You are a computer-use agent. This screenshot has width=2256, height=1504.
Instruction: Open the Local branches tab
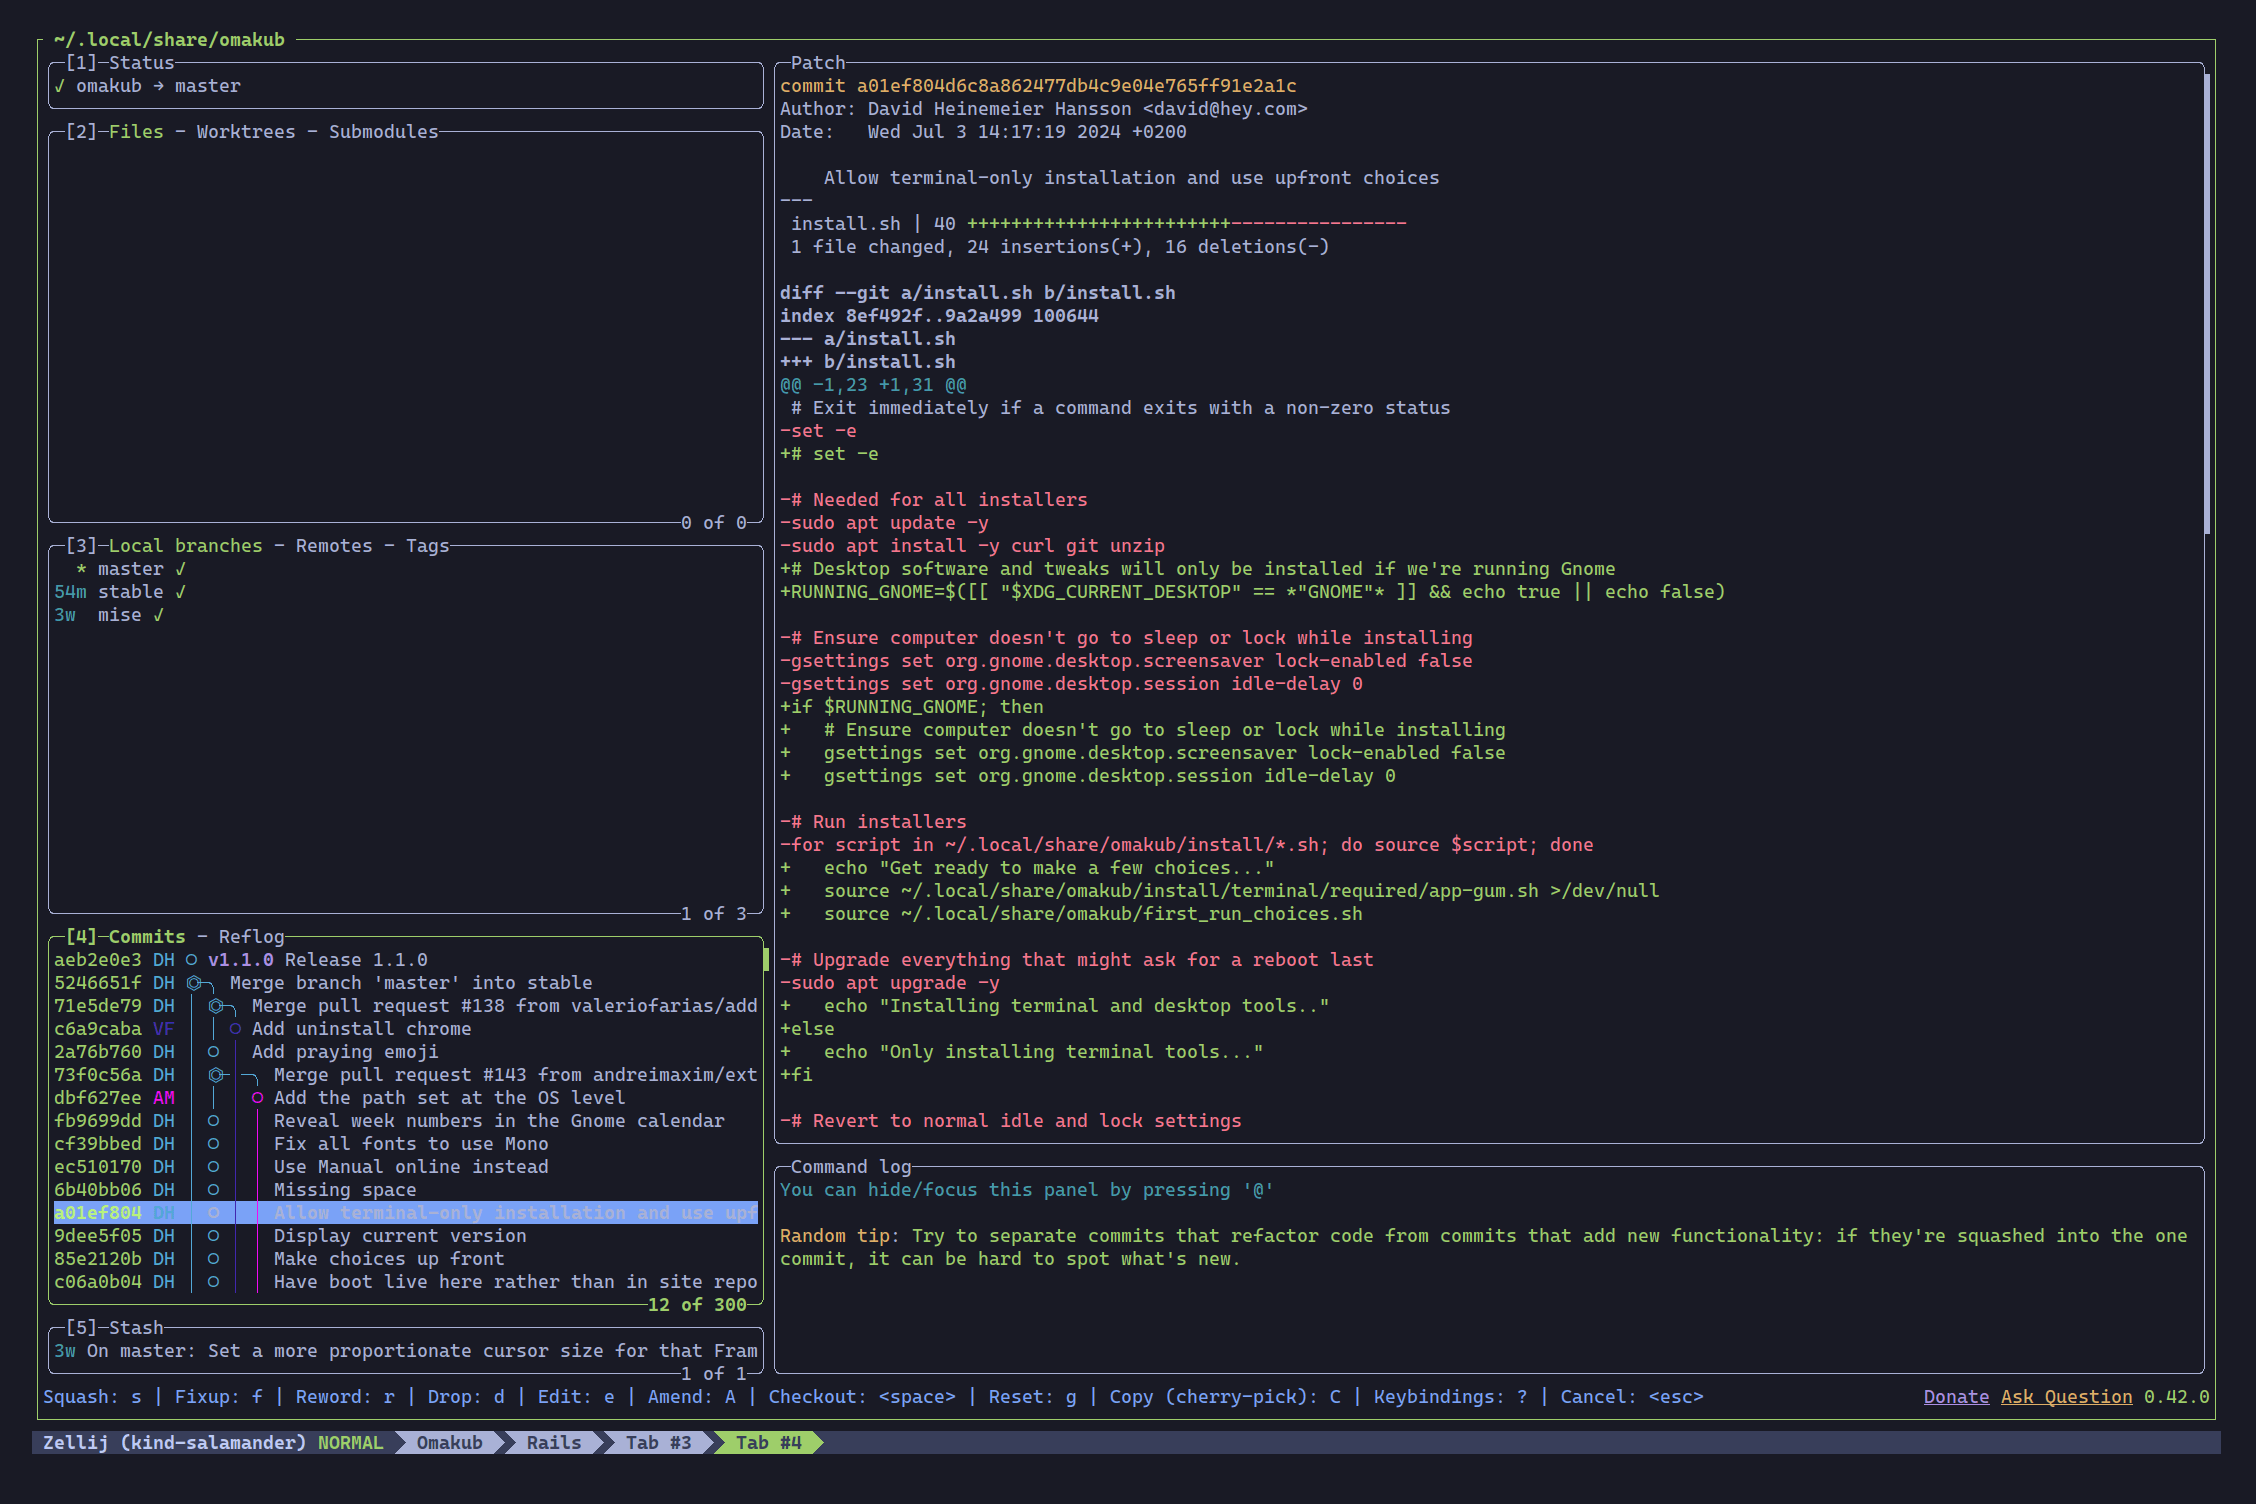(186, 546)
